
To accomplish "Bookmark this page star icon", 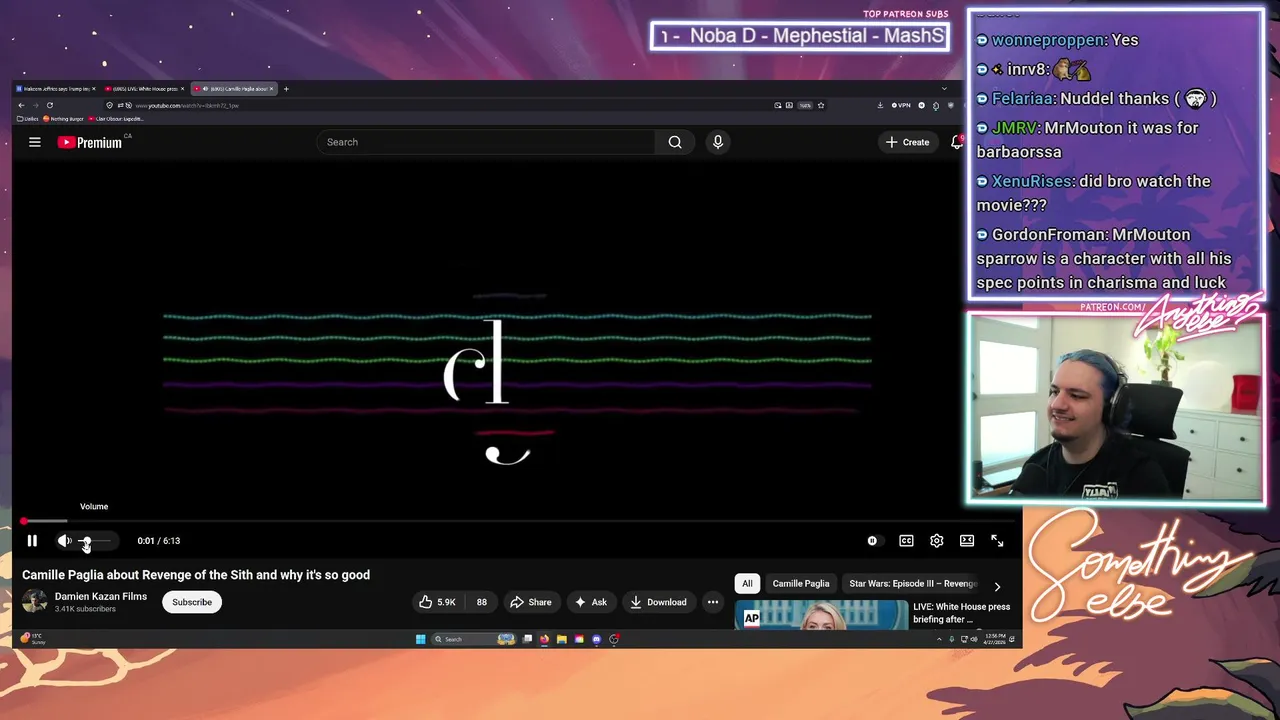I will (821, 105).
